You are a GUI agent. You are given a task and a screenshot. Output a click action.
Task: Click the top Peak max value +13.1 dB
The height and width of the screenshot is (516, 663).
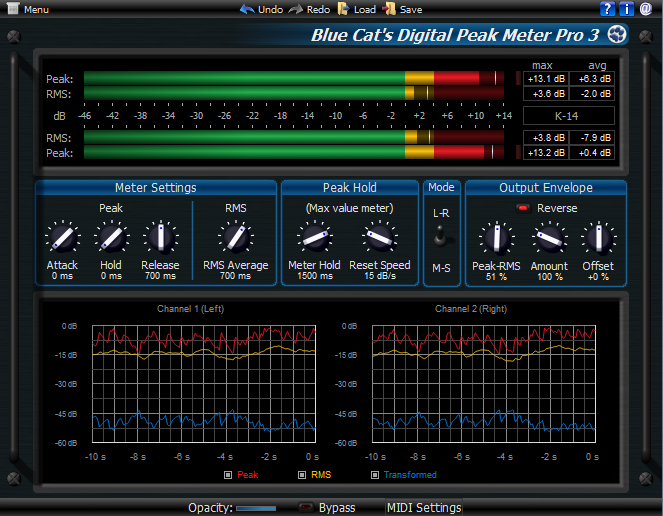(x=546, y=79)
